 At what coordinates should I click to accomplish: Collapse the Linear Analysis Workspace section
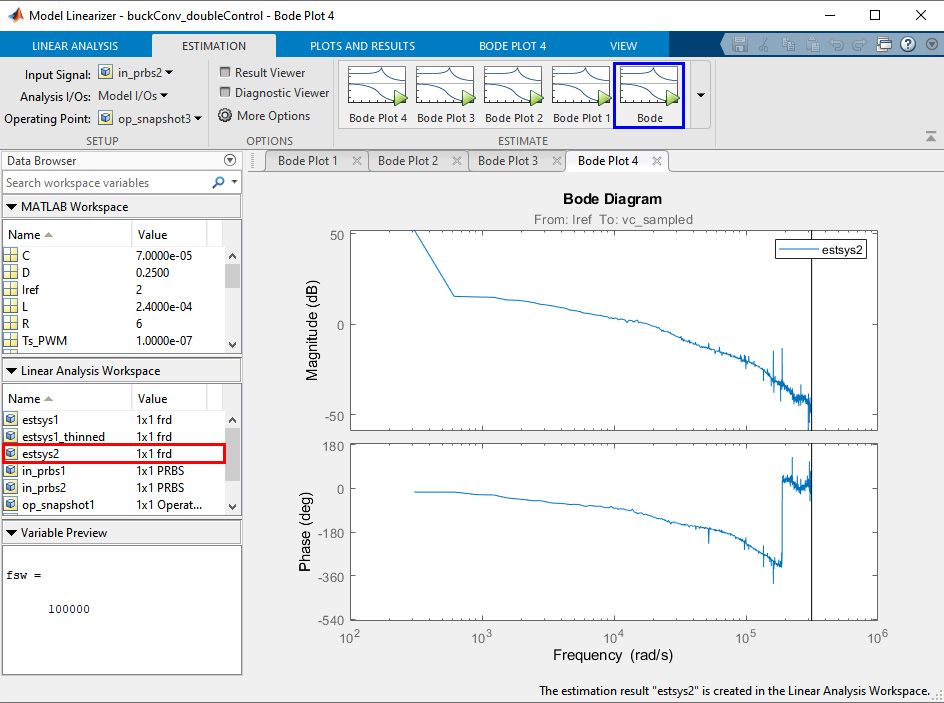coord(10,370)
